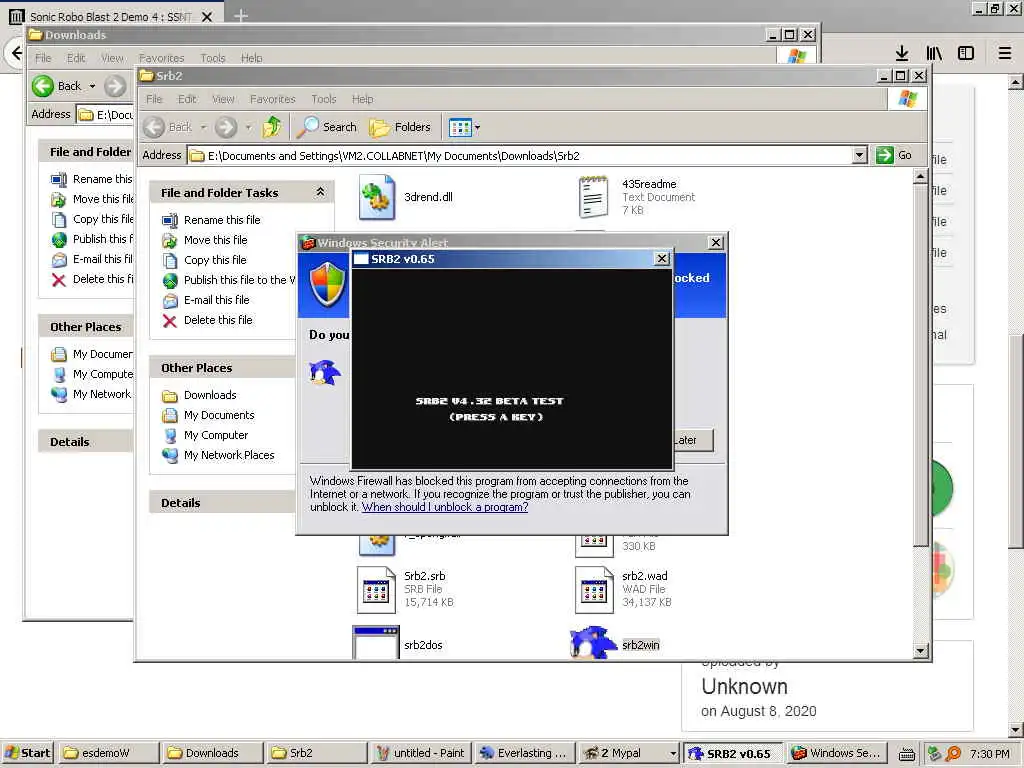Open Favorites menu in Downloads window
The image size is (1024, 768).
161,58
